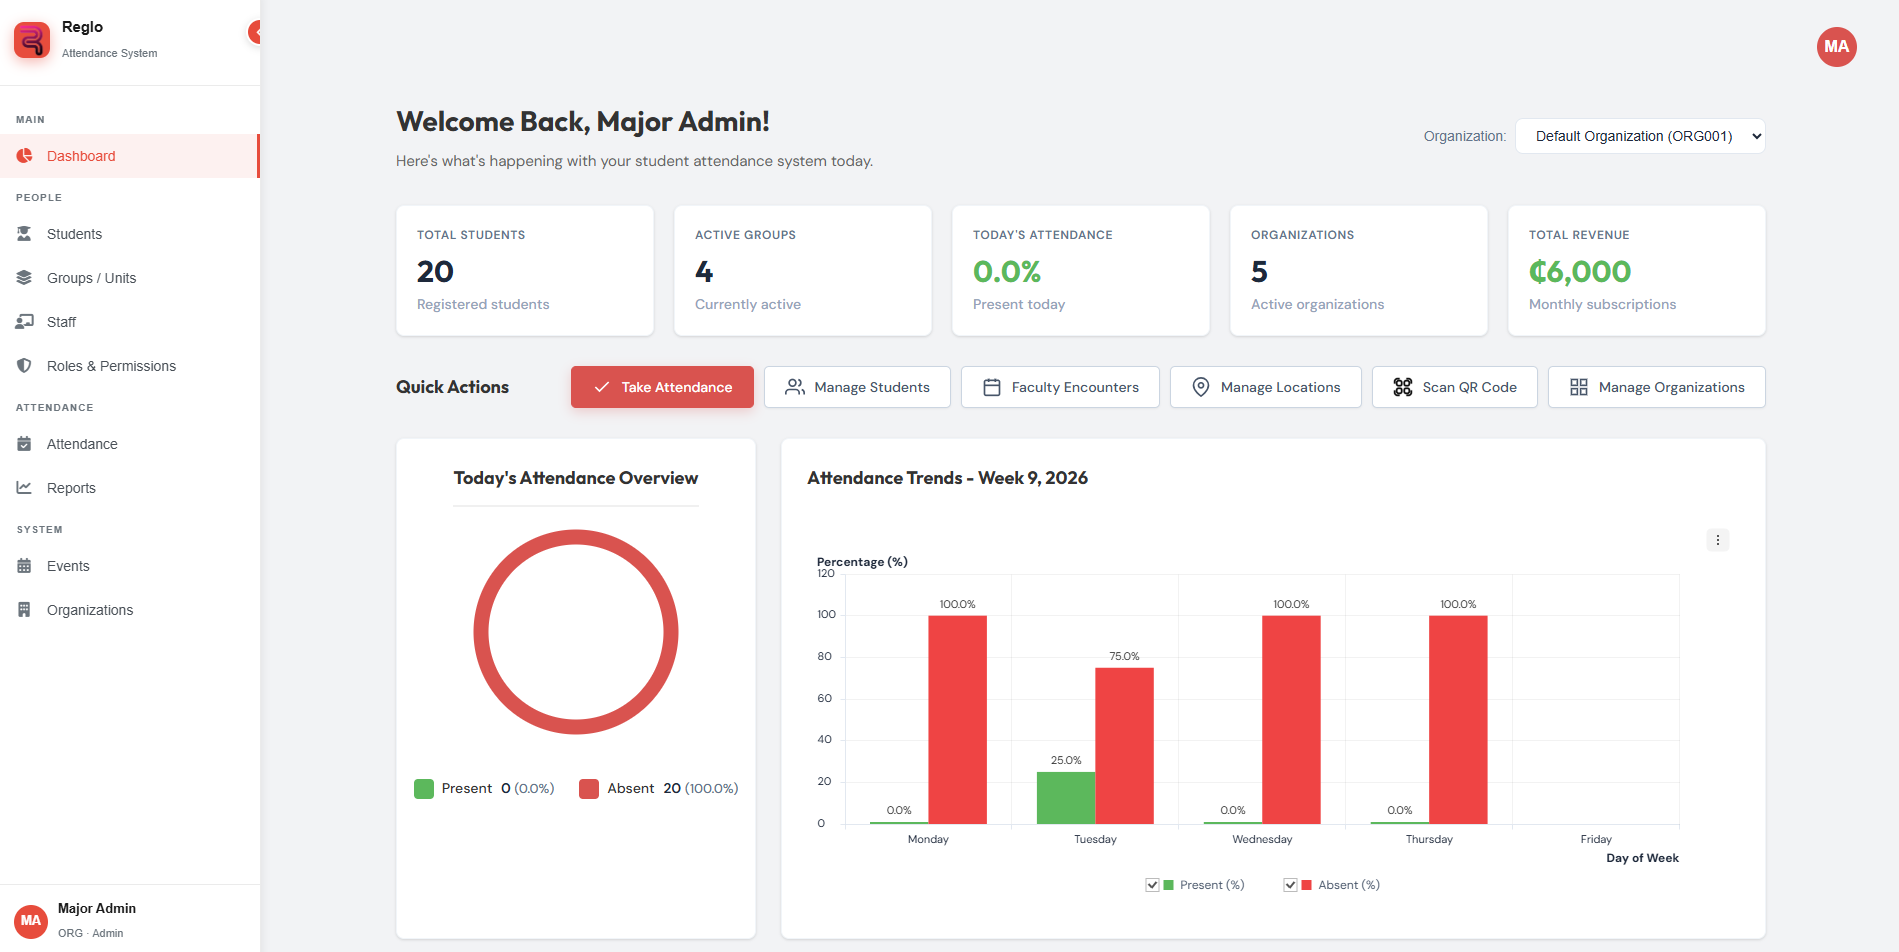Screen dimensions: 1899x952
Task: Open the Organizations sidebar item
Action: point(130,610)
